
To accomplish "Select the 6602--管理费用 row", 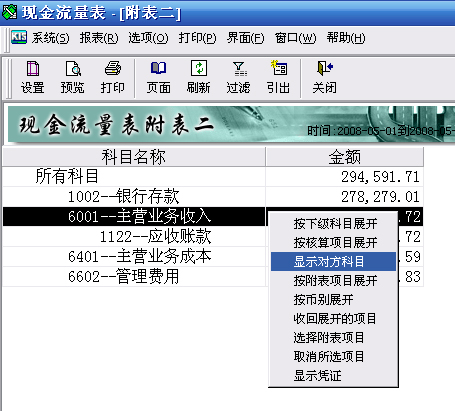I will [x=213, y=277].
